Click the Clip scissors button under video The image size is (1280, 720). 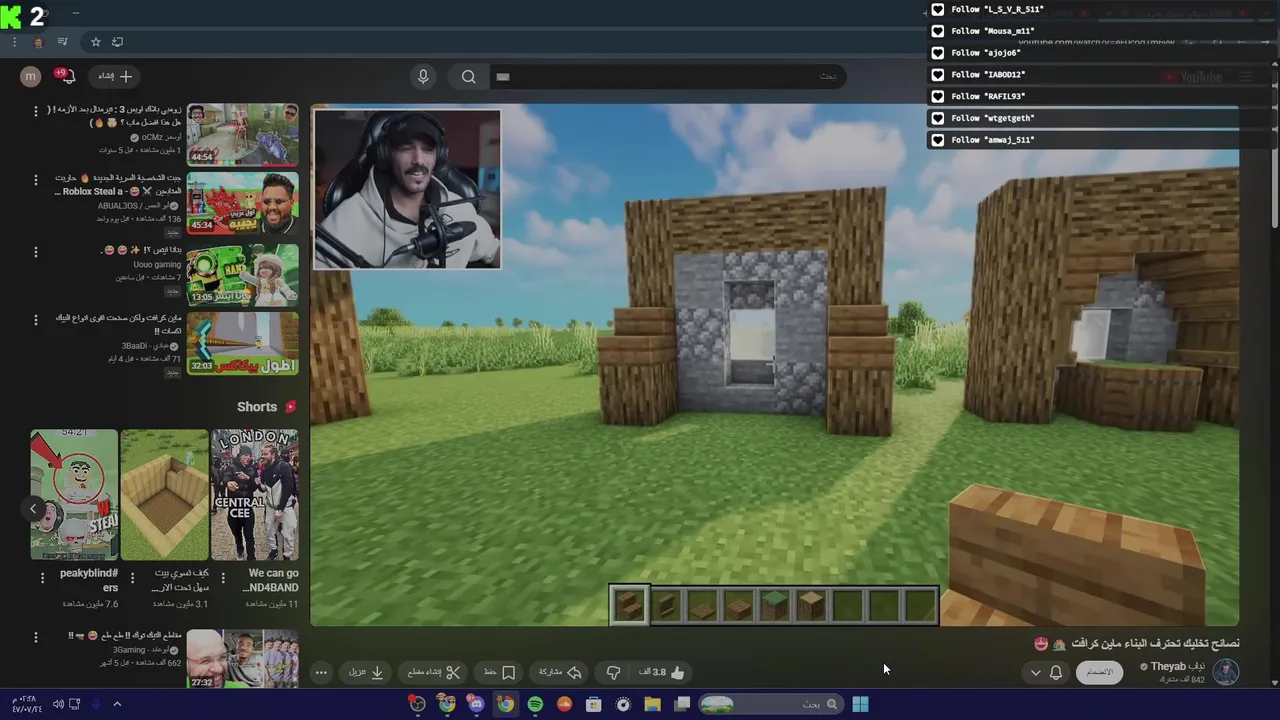[434, 672]
